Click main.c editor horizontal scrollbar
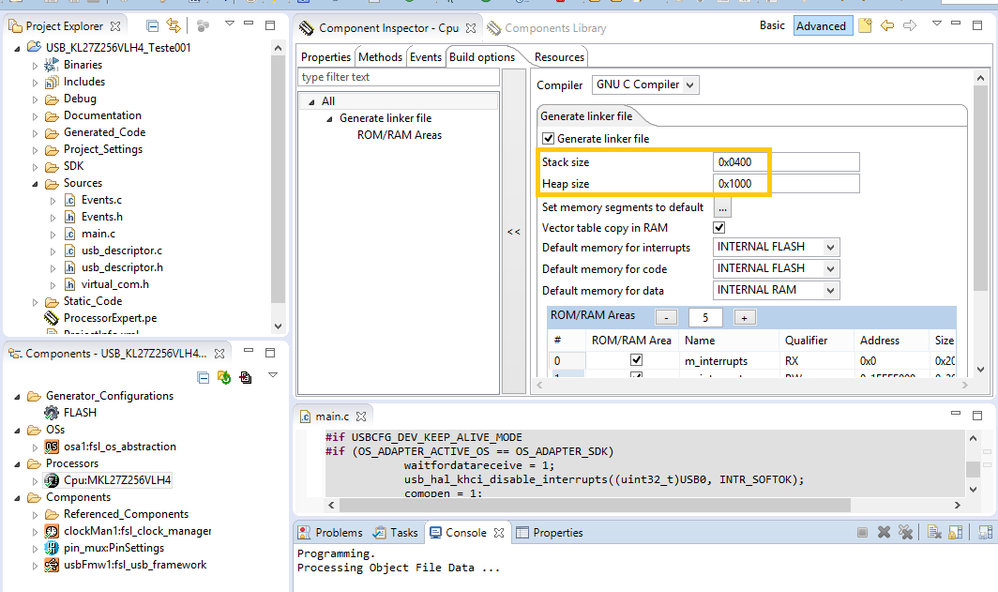 [x=595, y=505]
